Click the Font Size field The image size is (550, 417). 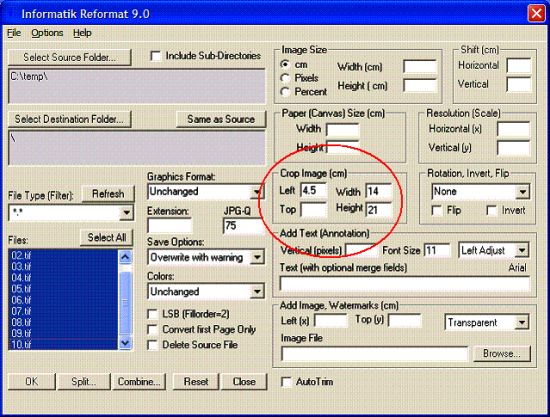[x=437, y=250]
